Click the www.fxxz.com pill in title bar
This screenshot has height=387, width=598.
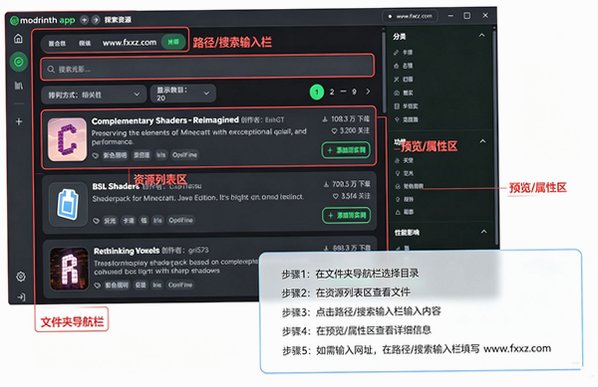pyautogui.click(x=410, y=16)
